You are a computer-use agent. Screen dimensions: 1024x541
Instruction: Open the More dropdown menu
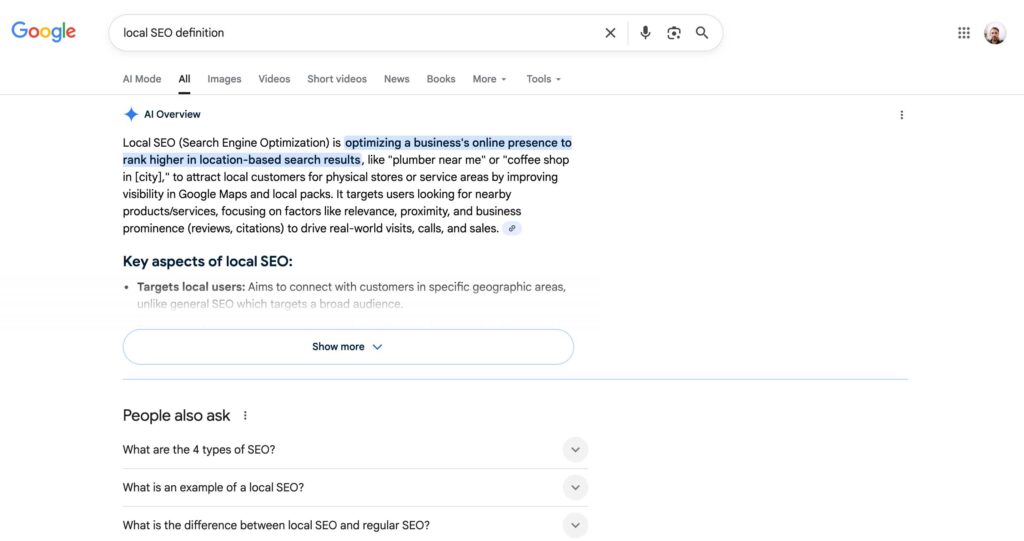point(489,79)
